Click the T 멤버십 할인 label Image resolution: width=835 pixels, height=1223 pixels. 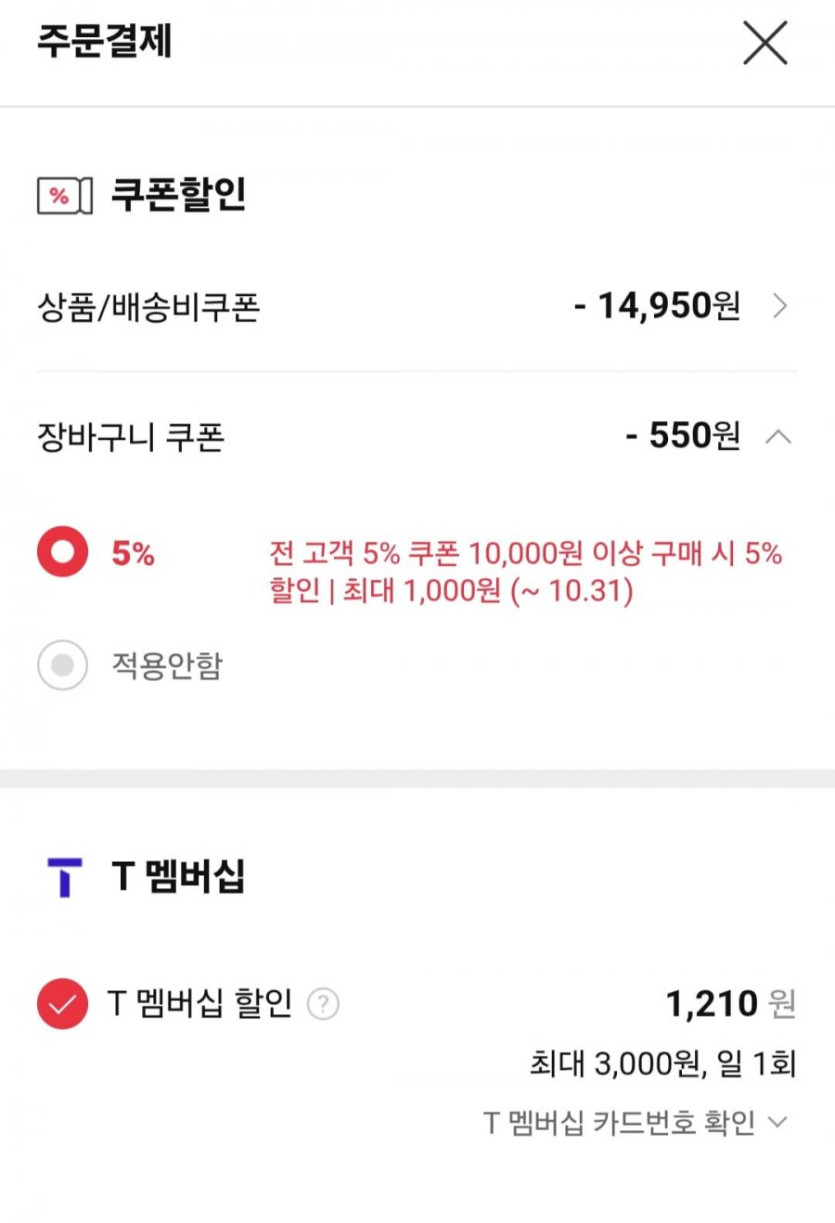coord(199,1003)
